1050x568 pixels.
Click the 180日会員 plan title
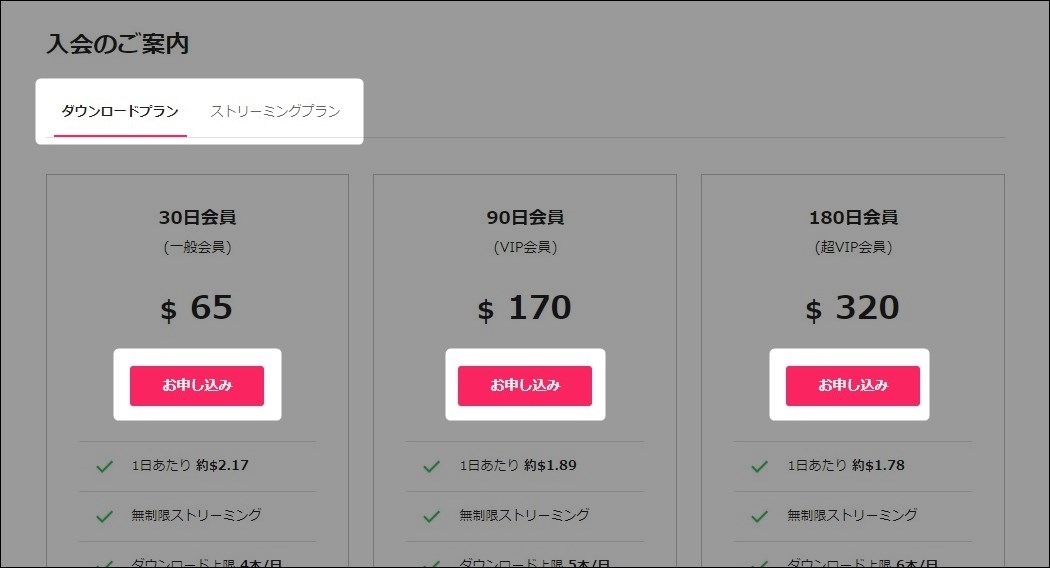(x=853, y=217)
